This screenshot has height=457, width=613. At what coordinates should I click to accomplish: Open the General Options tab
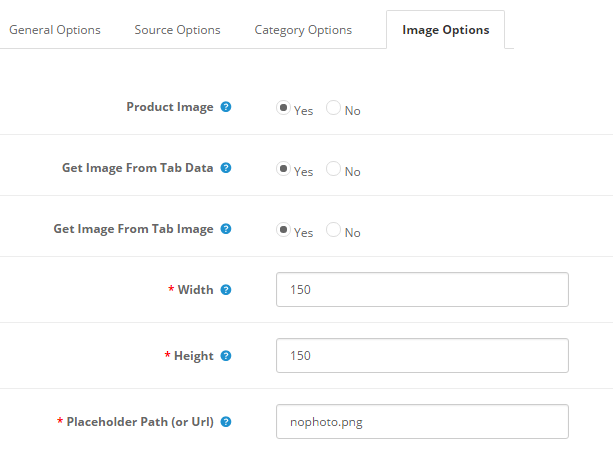click(55, 30)
